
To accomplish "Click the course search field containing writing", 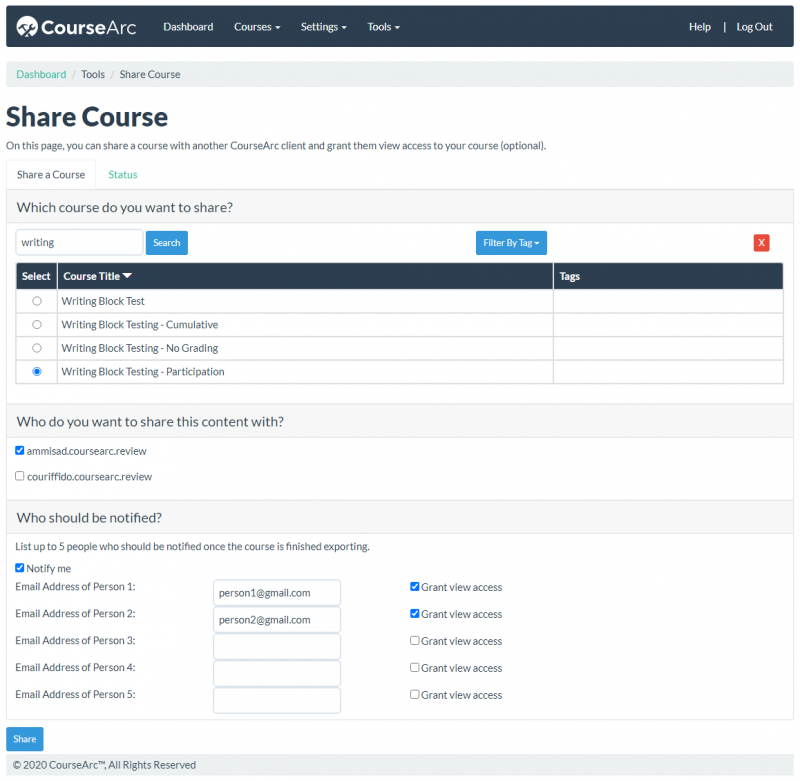I will [x=79, y=242].
